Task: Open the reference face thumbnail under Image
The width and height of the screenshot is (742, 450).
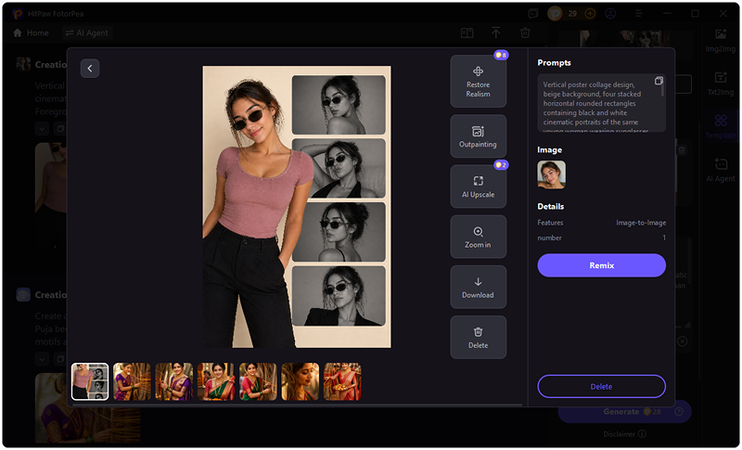Action: pos(551,175)
